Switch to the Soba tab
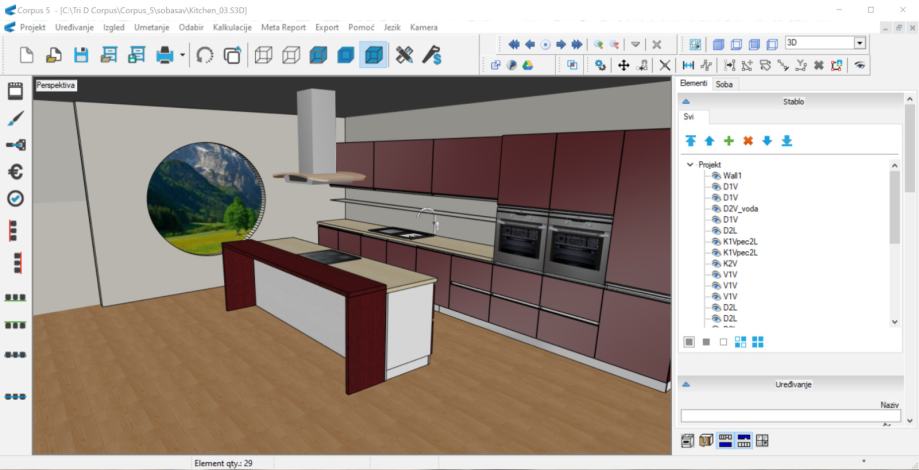Image resolution: width=919 pixels, height=470 pixels. pos(724,84)
